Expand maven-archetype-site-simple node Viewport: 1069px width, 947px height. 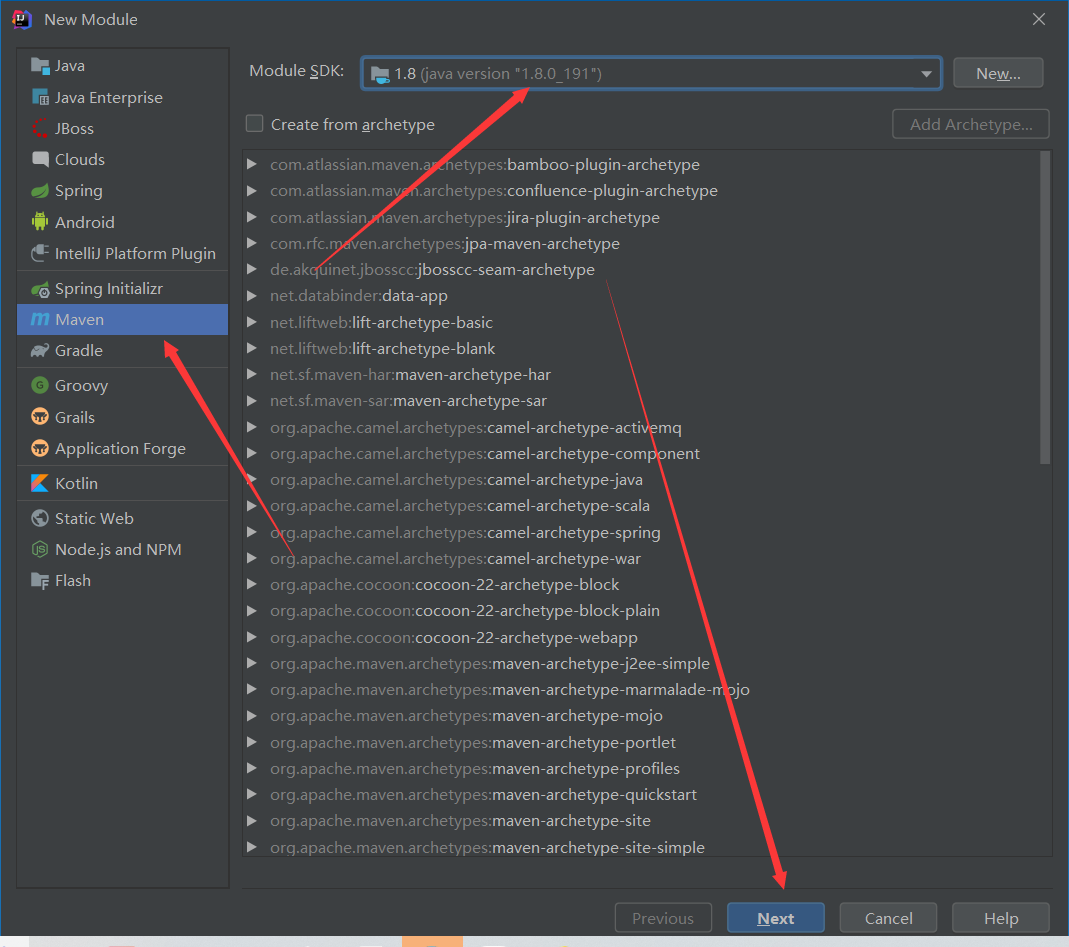pos(252,847)
